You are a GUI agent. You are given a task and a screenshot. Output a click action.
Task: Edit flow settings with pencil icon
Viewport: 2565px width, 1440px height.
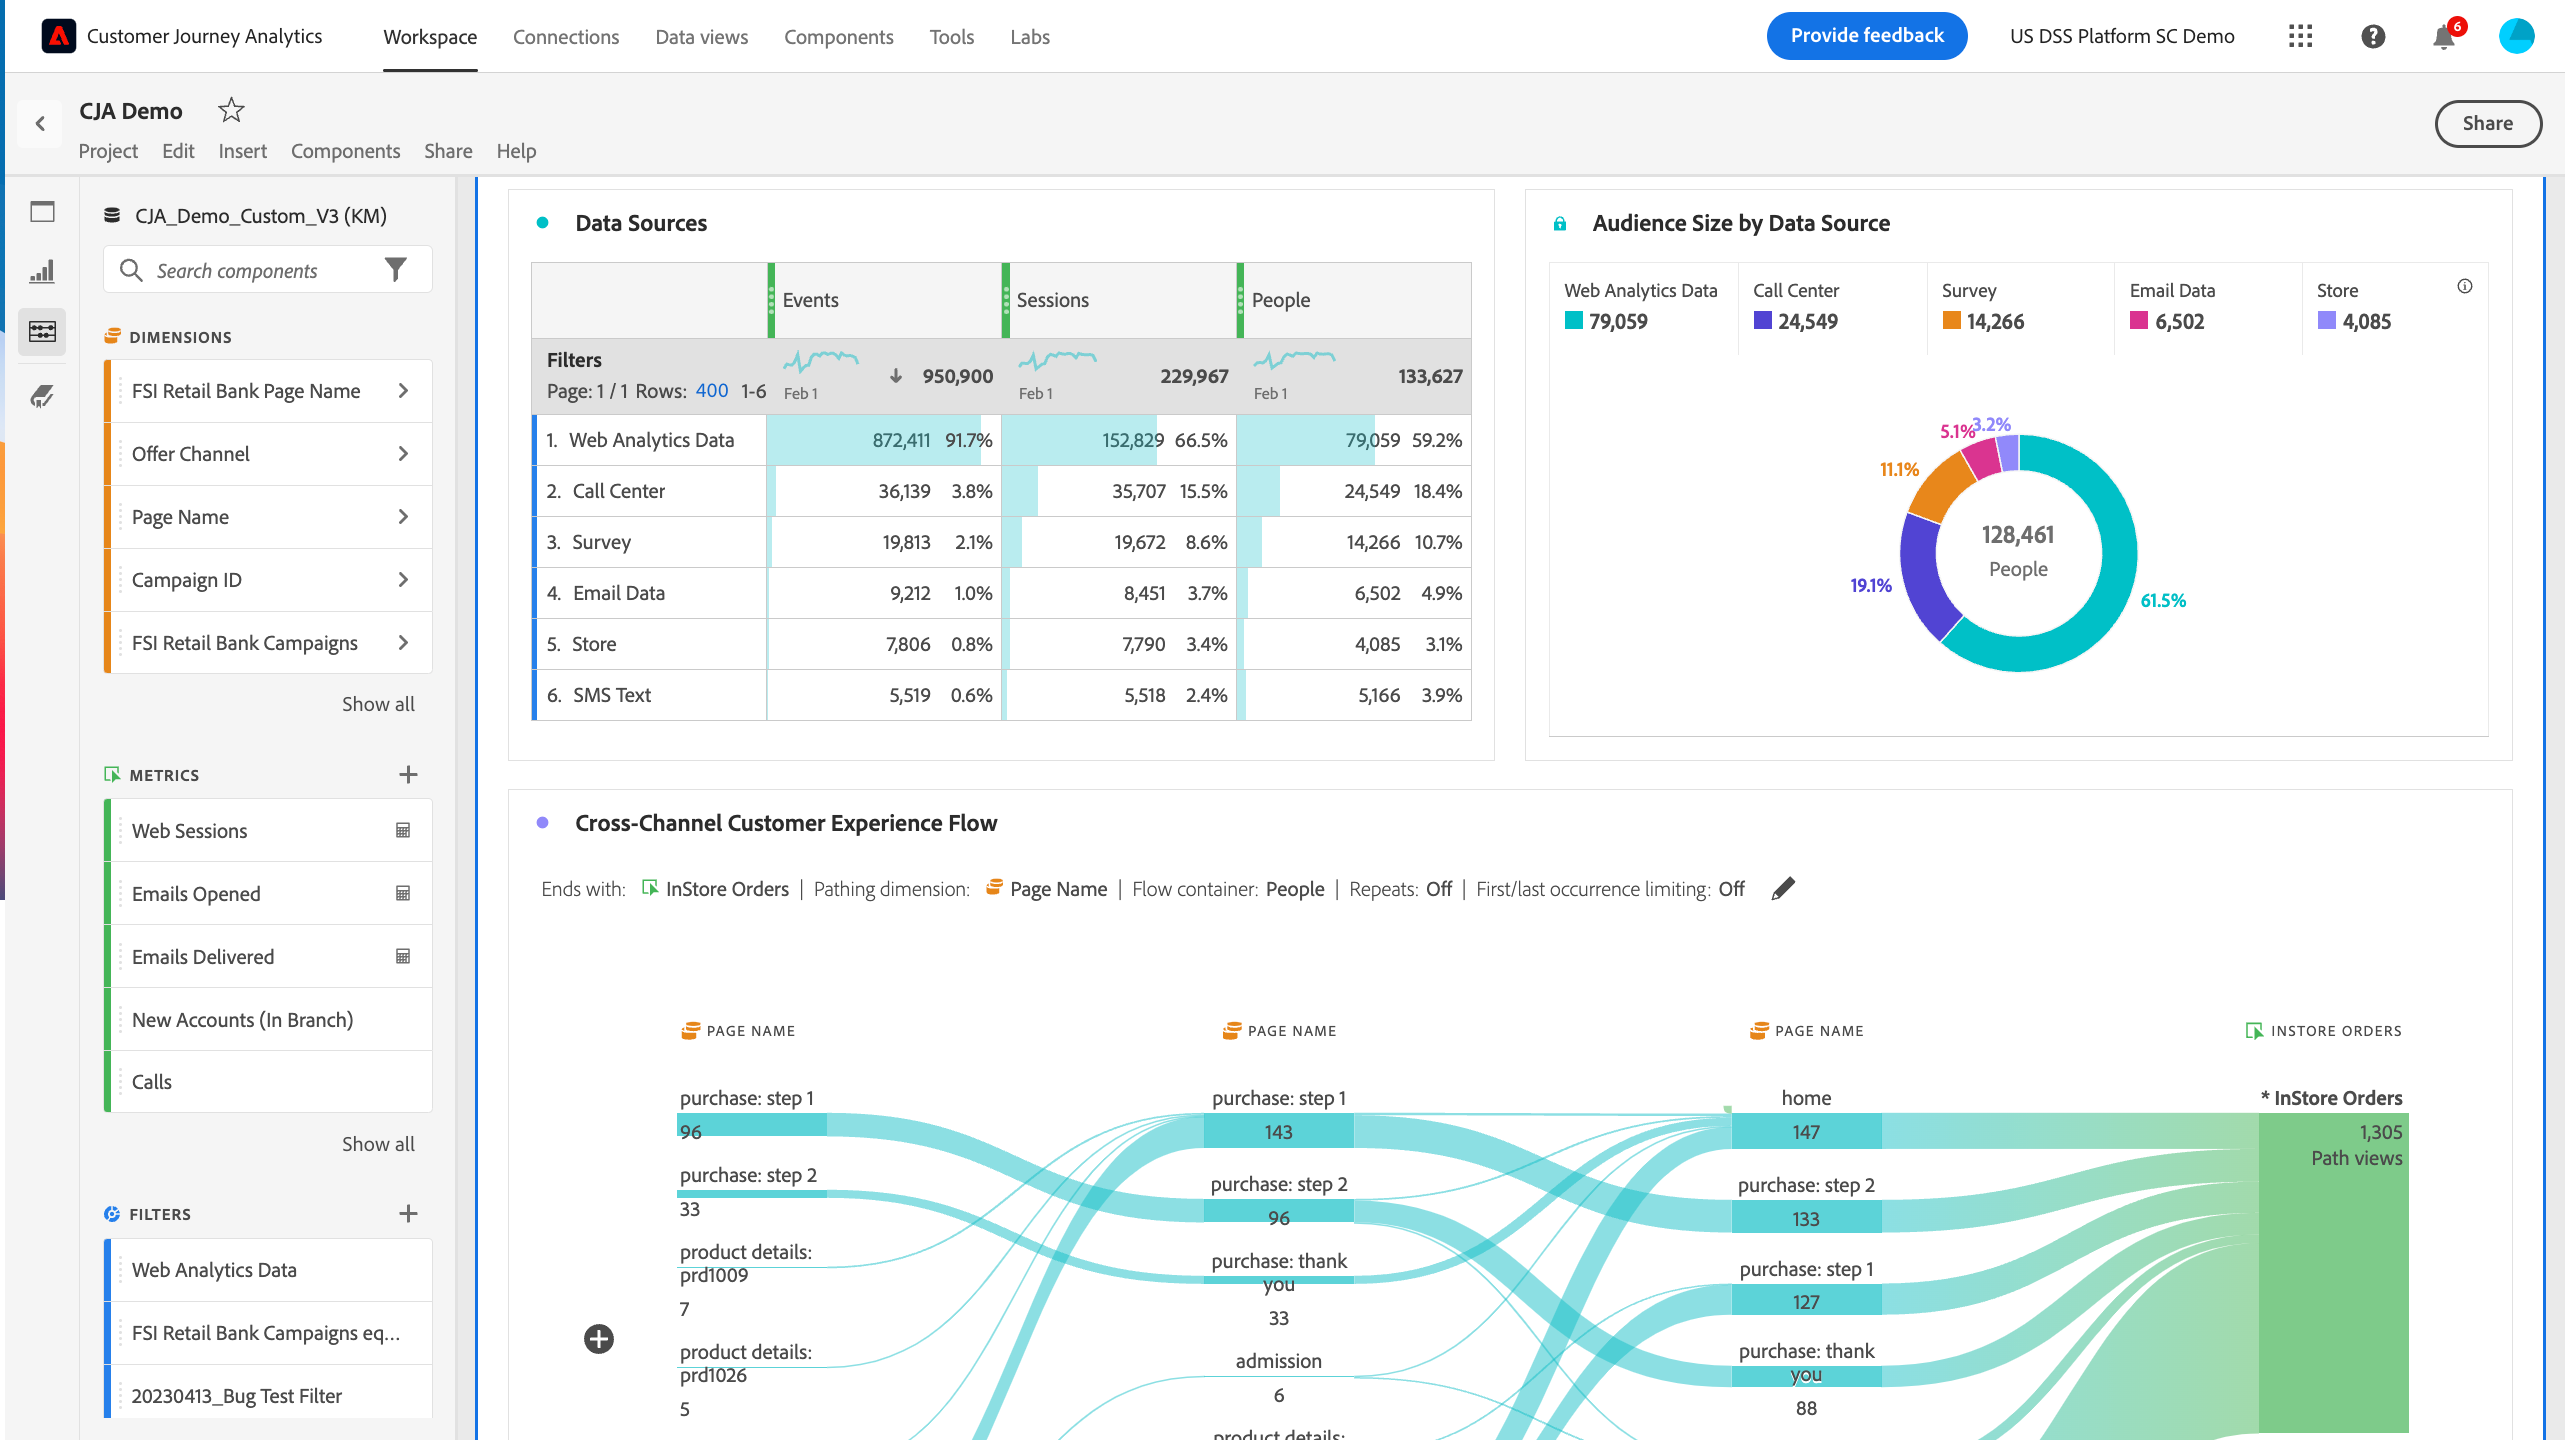(x=1782, y=889)
